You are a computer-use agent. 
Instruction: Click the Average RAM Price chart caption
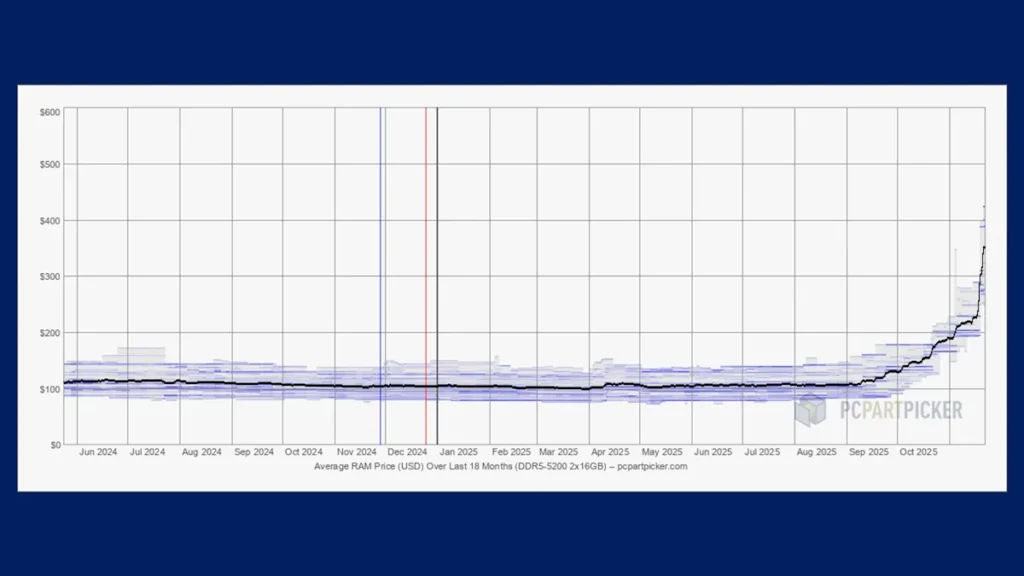click(500, 466)
